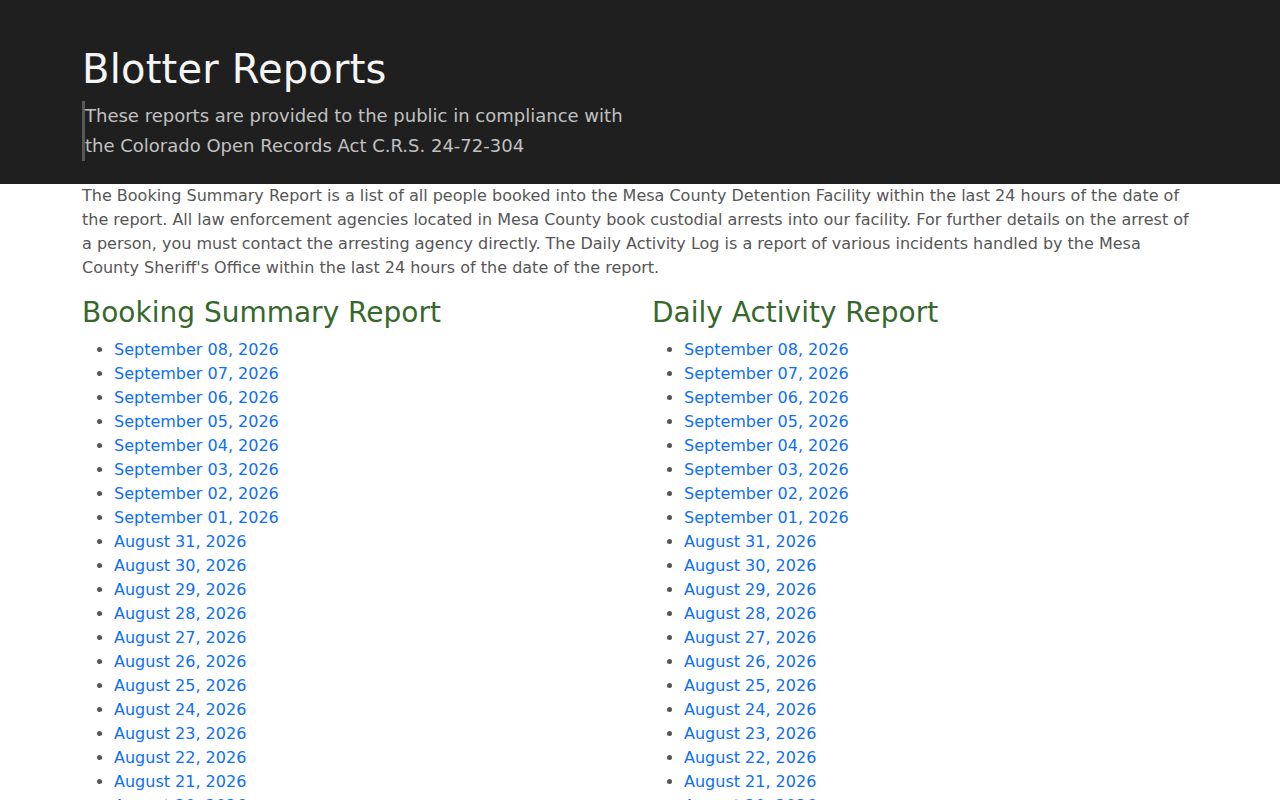Open Booking Summary Report for August 23, 2026
This screenshot has width=1280, height=800.
pos(180,733)
